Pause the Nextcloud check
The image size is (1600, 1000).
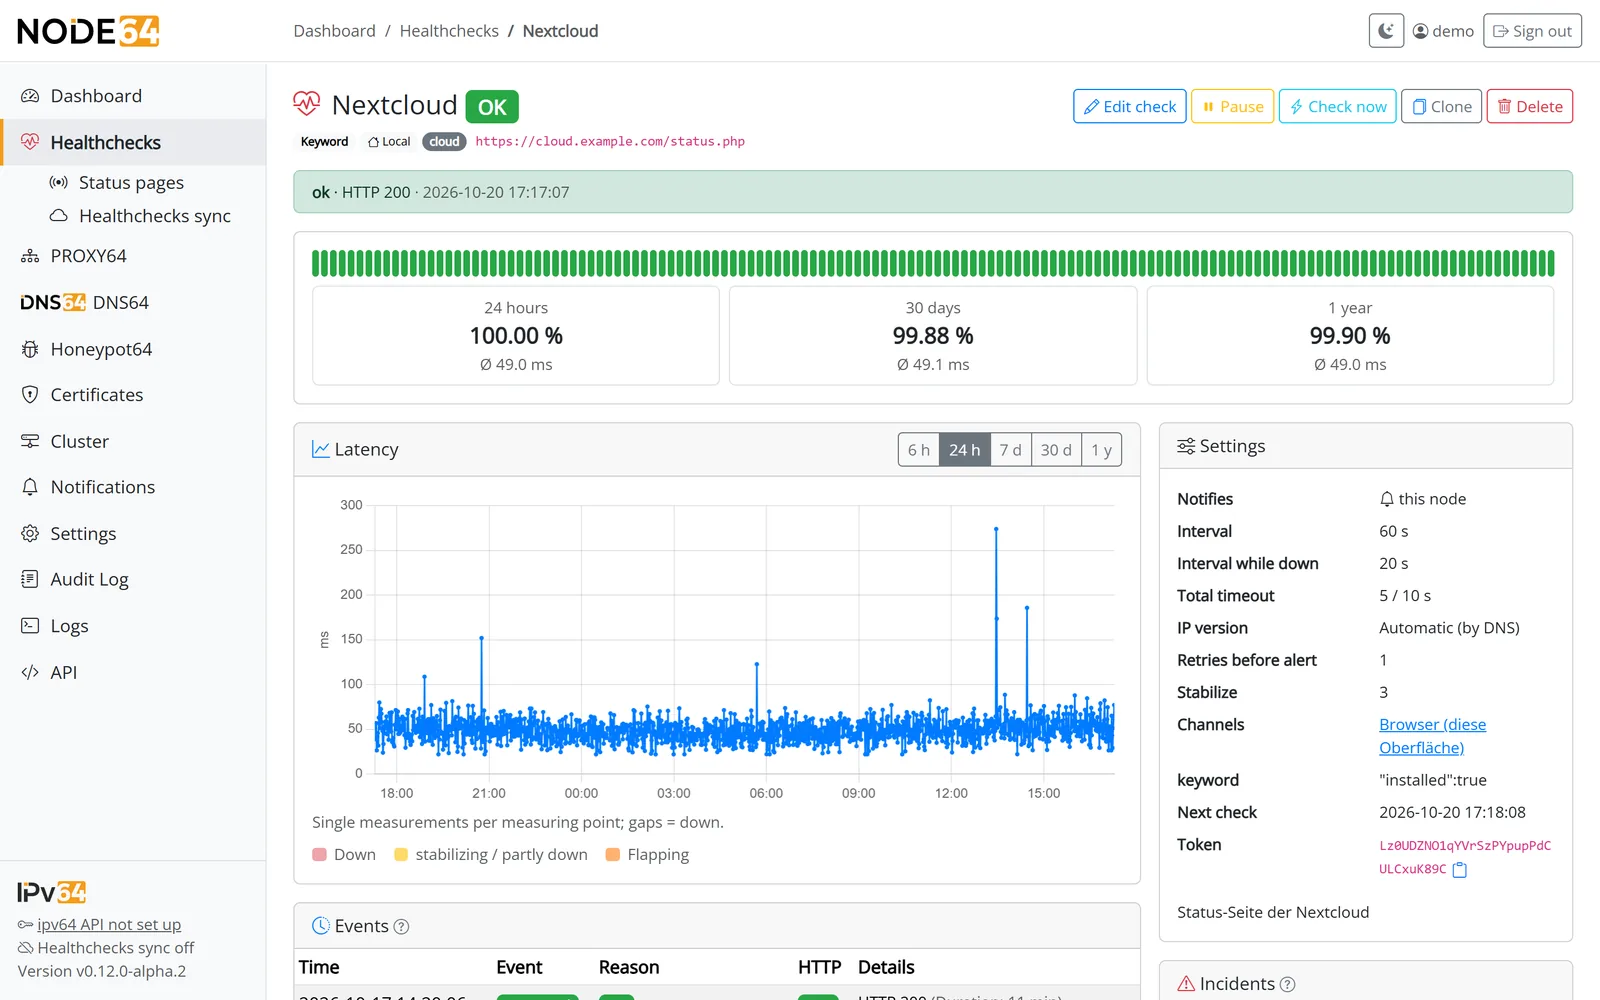click(1232, 106)
